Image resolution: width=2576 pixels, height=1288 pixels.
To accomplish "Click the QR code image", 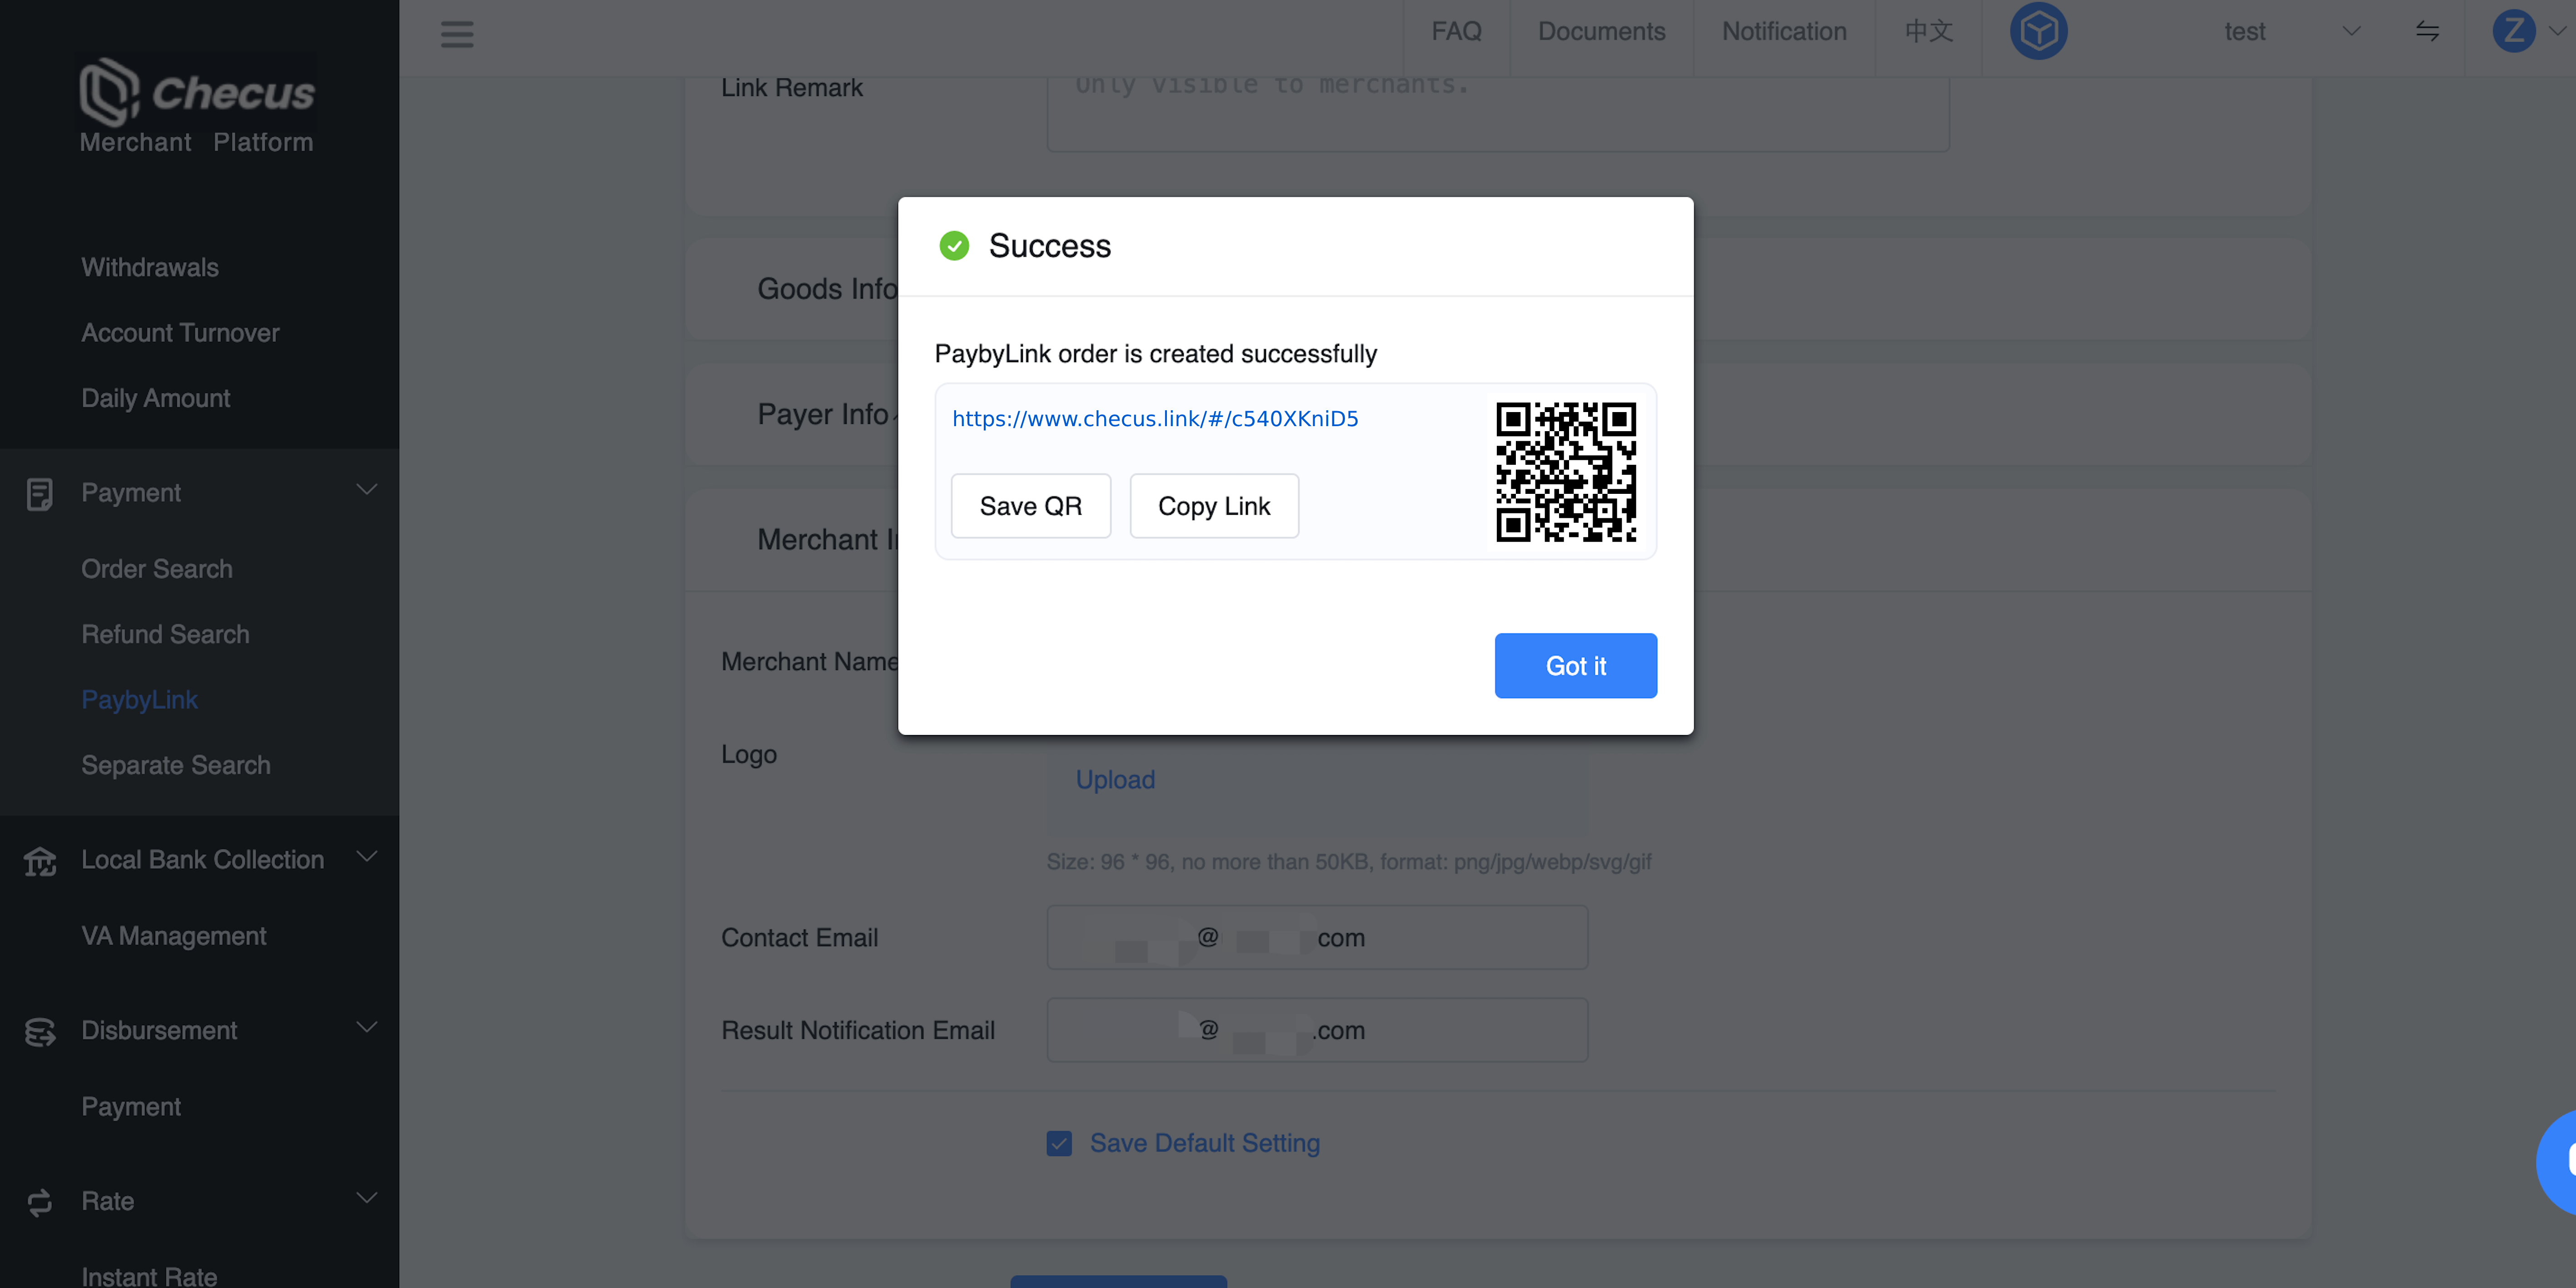I will tap(1566, 472).
